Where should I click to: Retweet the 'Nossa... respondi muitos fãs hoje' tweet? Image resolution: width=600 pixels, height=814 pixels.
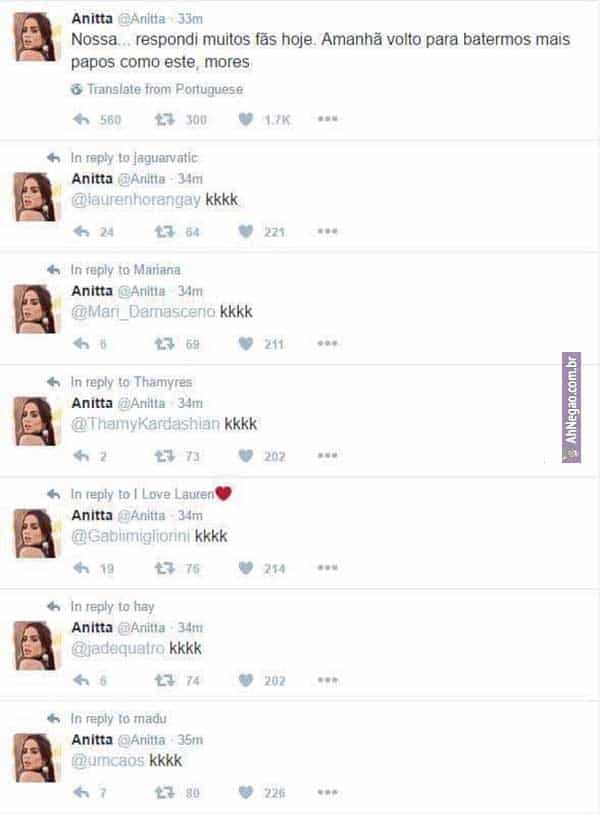click(x=165, y=119)
